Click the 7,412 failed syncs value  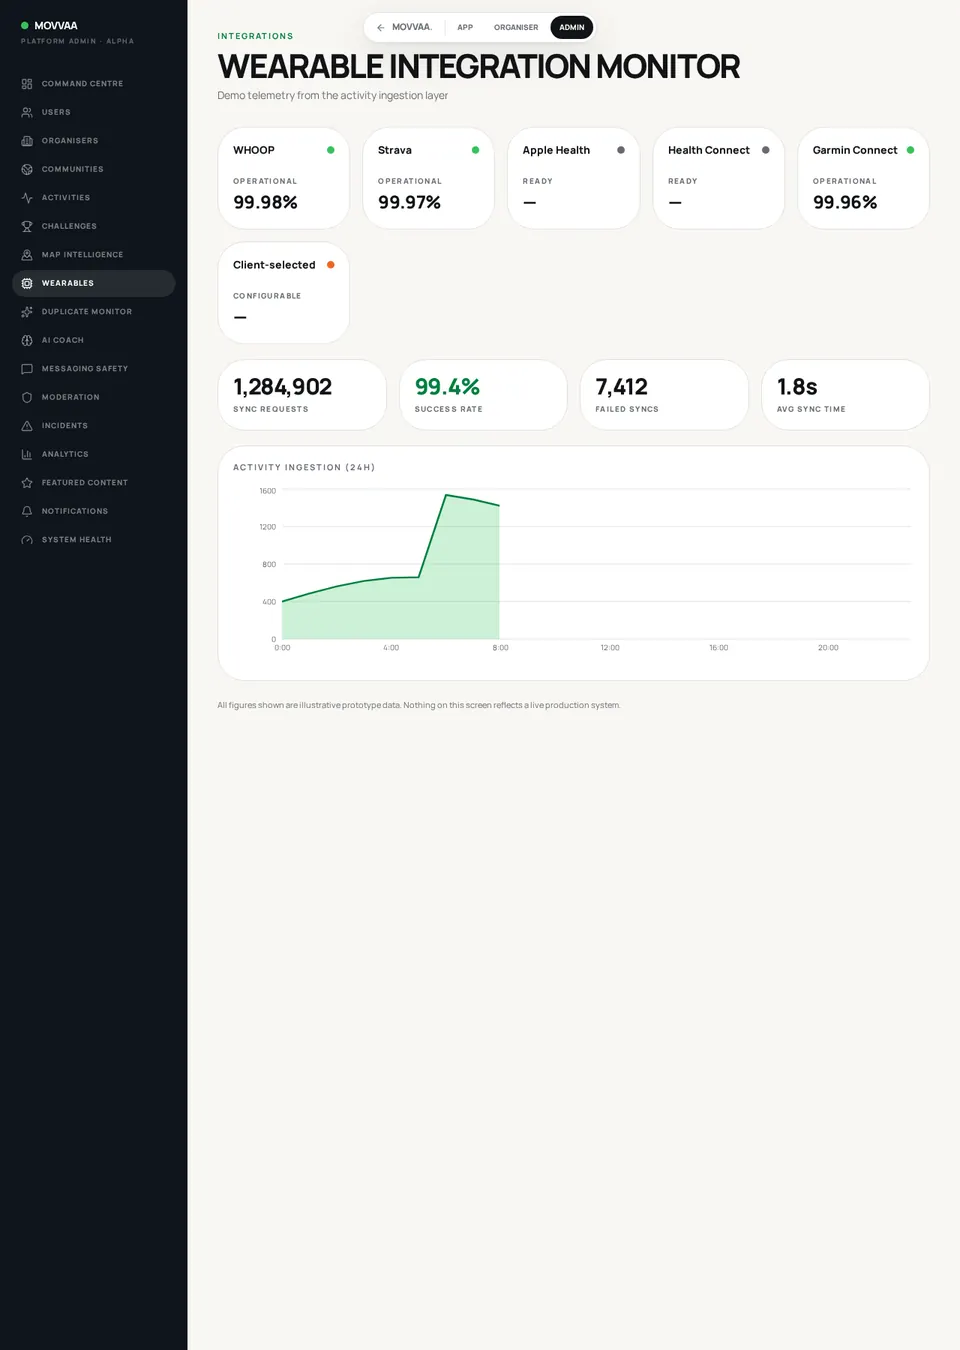click(x=622, y=387)
